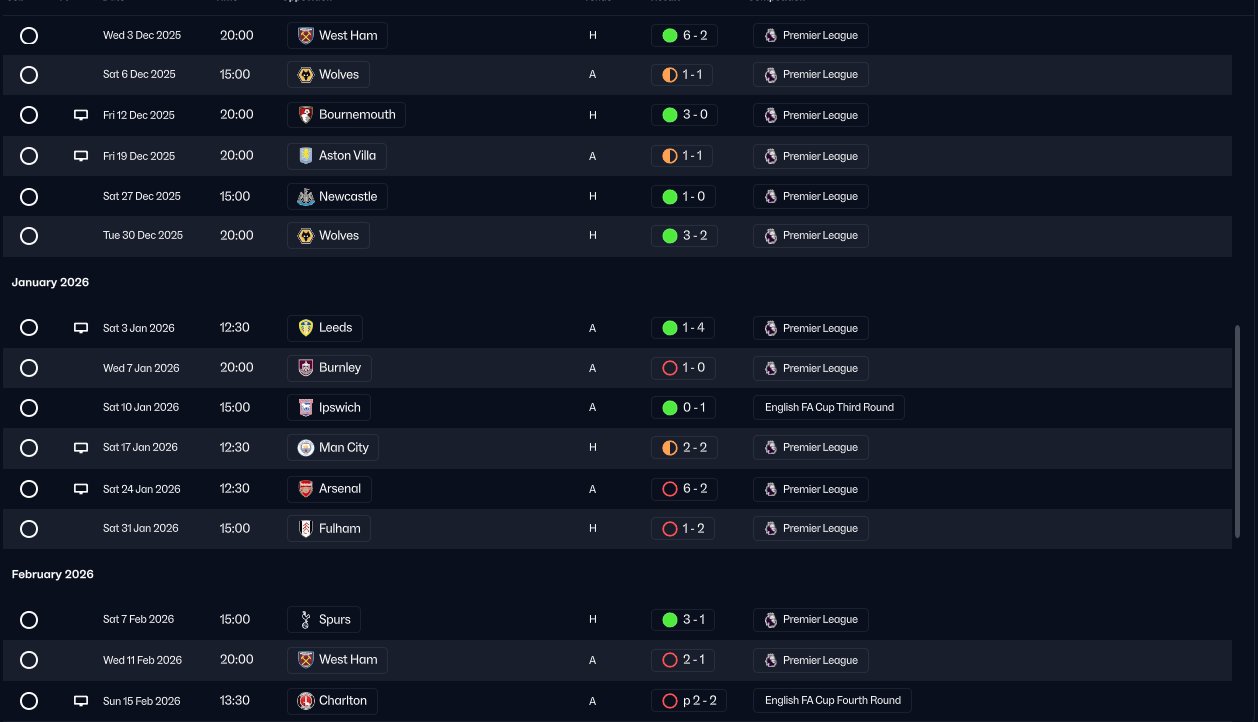Click the West Ham club crest on 3 Dec
Image resolution: width=1258 pixels, height=722 pixels.
(x=306, y=35)
